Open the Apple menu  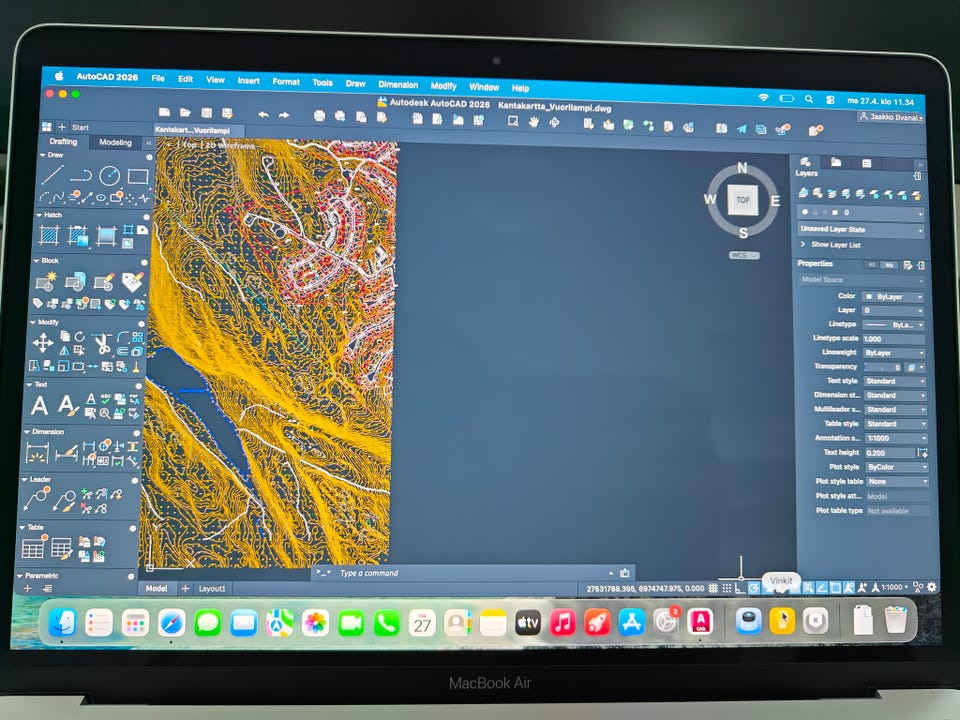[59, 76]
